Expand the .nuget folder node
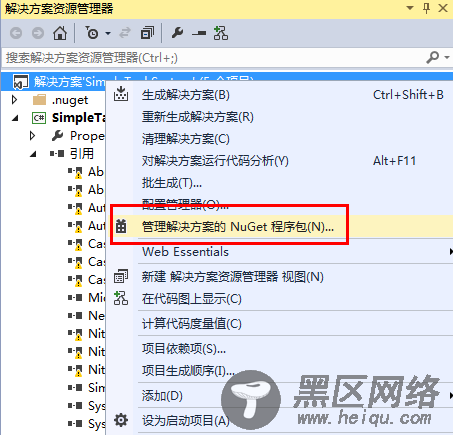The image size is (453, 435). point(14,99)
